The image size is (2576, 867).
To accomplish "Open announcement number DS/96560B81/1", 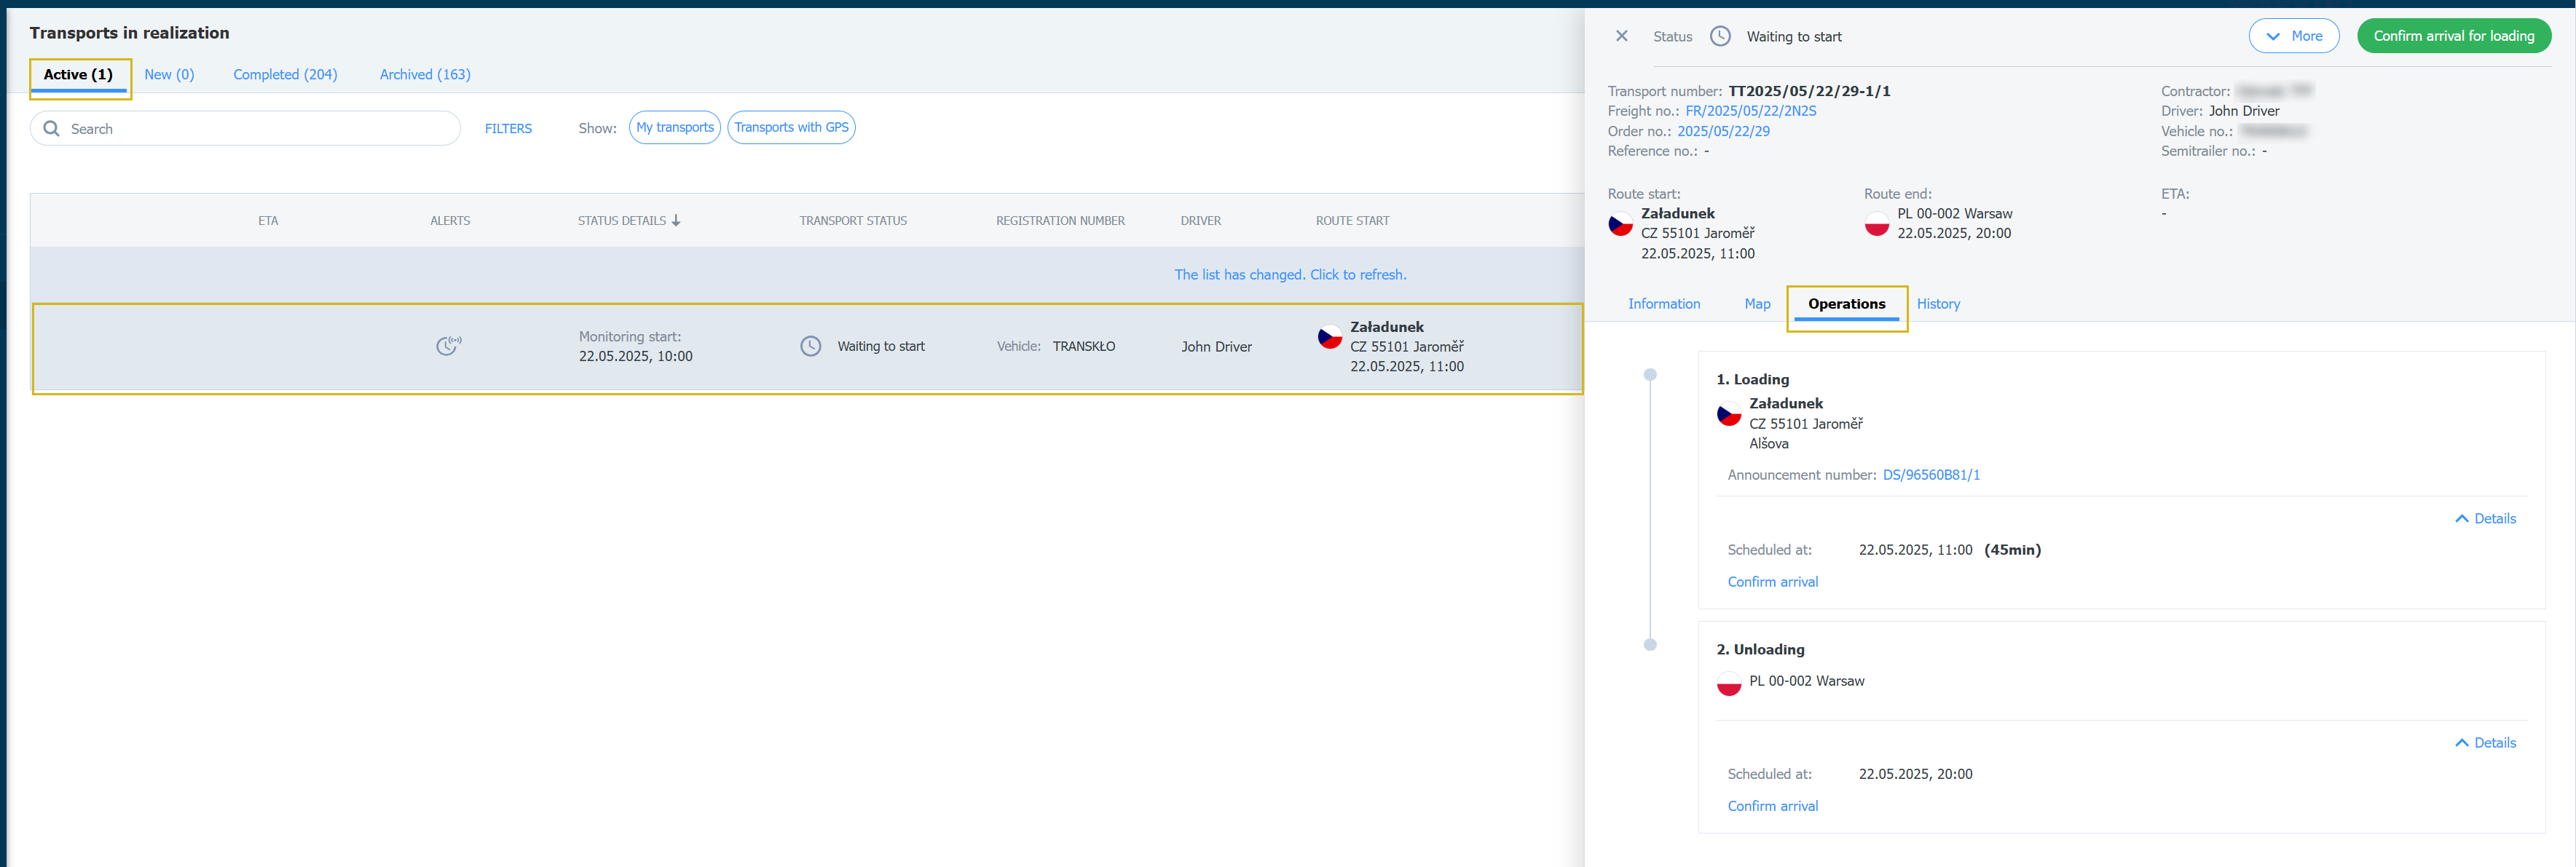I will [x=1931, y=475].
